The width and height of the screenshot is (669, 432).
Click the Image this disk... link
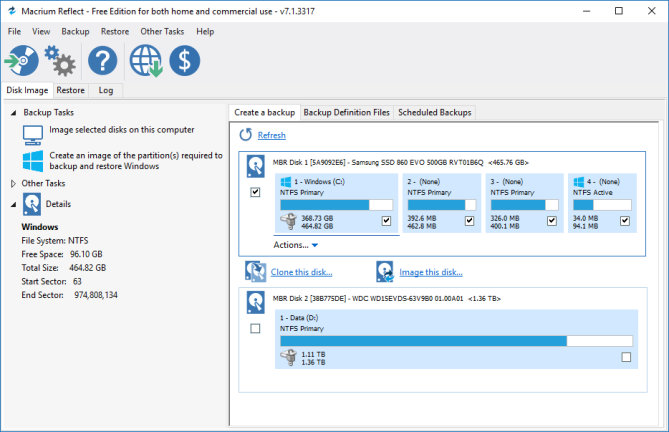pos(431,272)
